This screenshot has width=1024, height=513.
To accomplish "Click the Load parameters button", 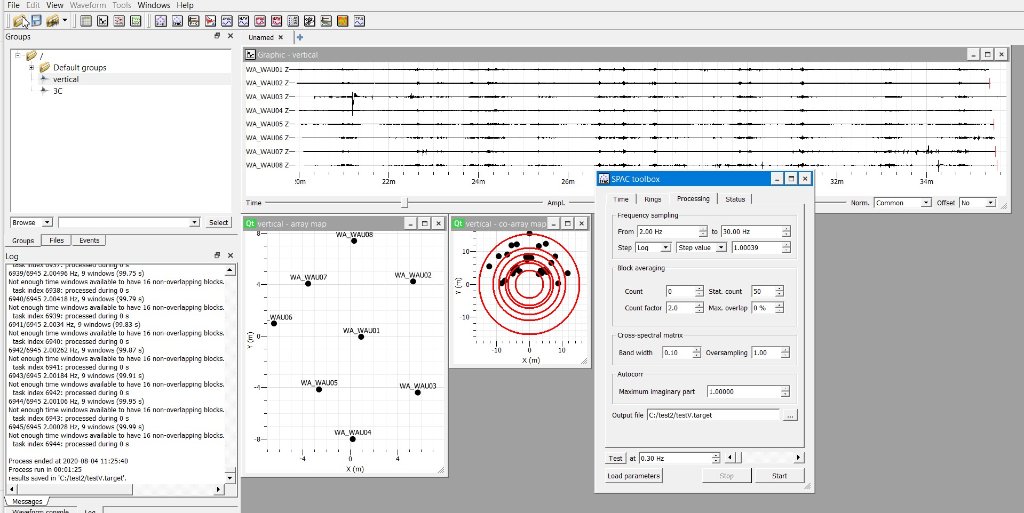I will click(634, 476).
